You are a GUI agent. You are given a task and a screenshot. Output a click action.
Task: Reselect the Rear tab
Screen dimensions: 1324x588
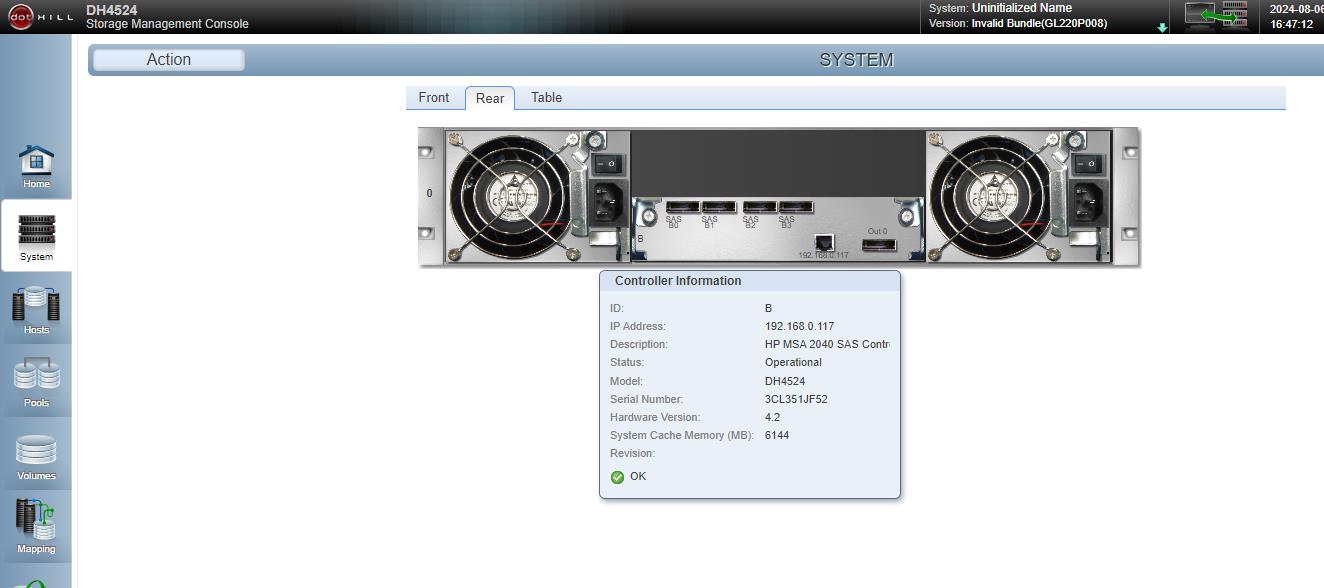[x=490, y=97]
